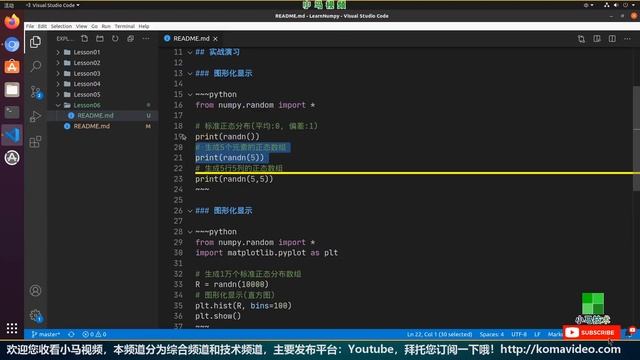Open the File menu
Viewport: 640px width, 360px height.
(30, 26)
